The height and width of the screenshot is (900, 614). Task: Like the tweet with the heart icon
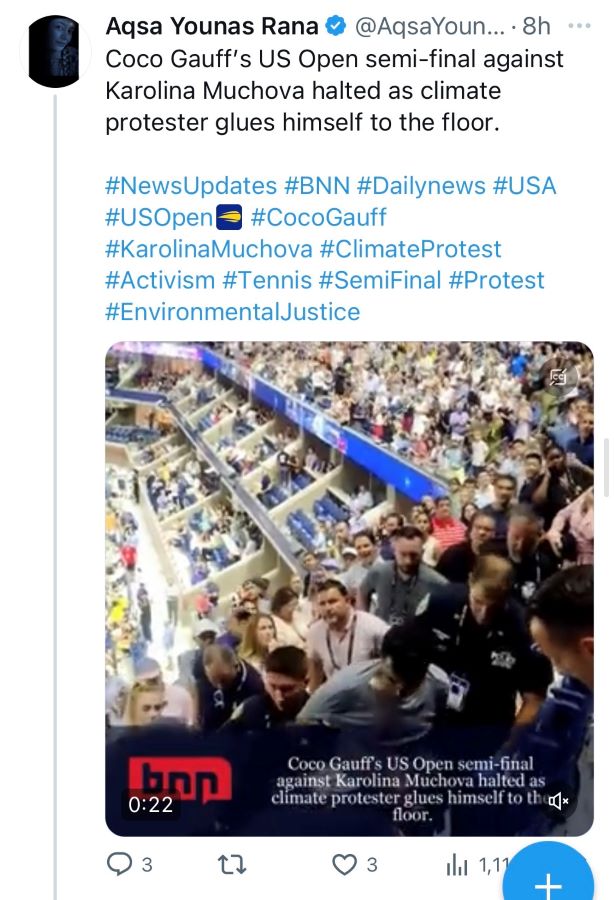[x=344, y=864]
